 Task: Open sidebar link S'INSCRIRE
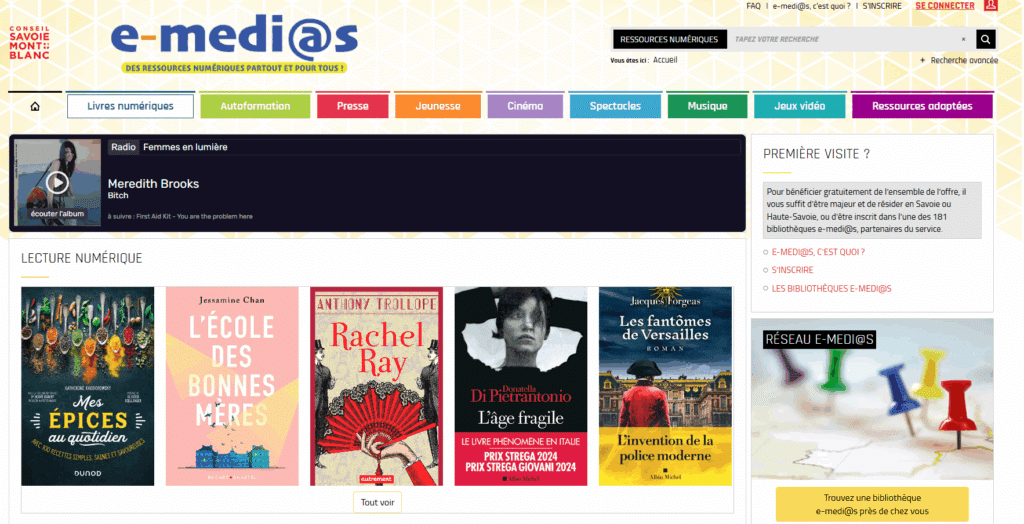pos(792,270)
